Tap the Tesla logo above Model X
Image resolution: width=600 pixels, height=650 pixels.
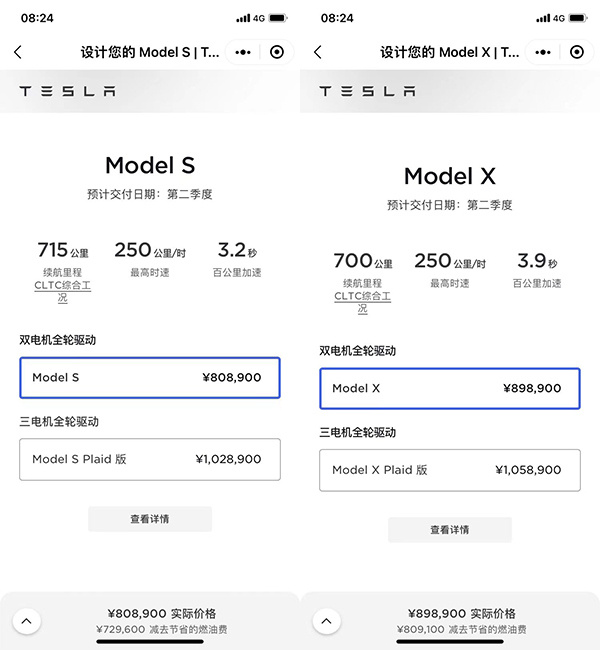(x=367, y=91)
